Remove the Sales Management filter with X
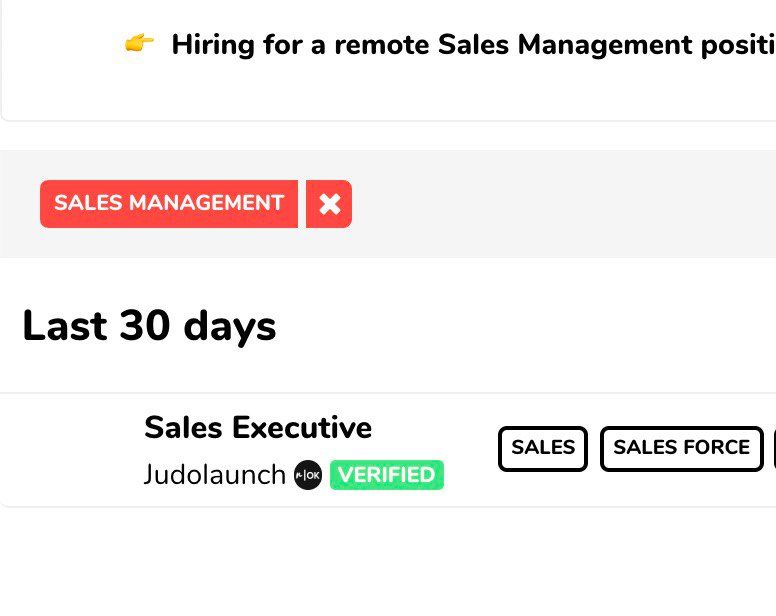776x616 pixels. [x=329, y=204]
